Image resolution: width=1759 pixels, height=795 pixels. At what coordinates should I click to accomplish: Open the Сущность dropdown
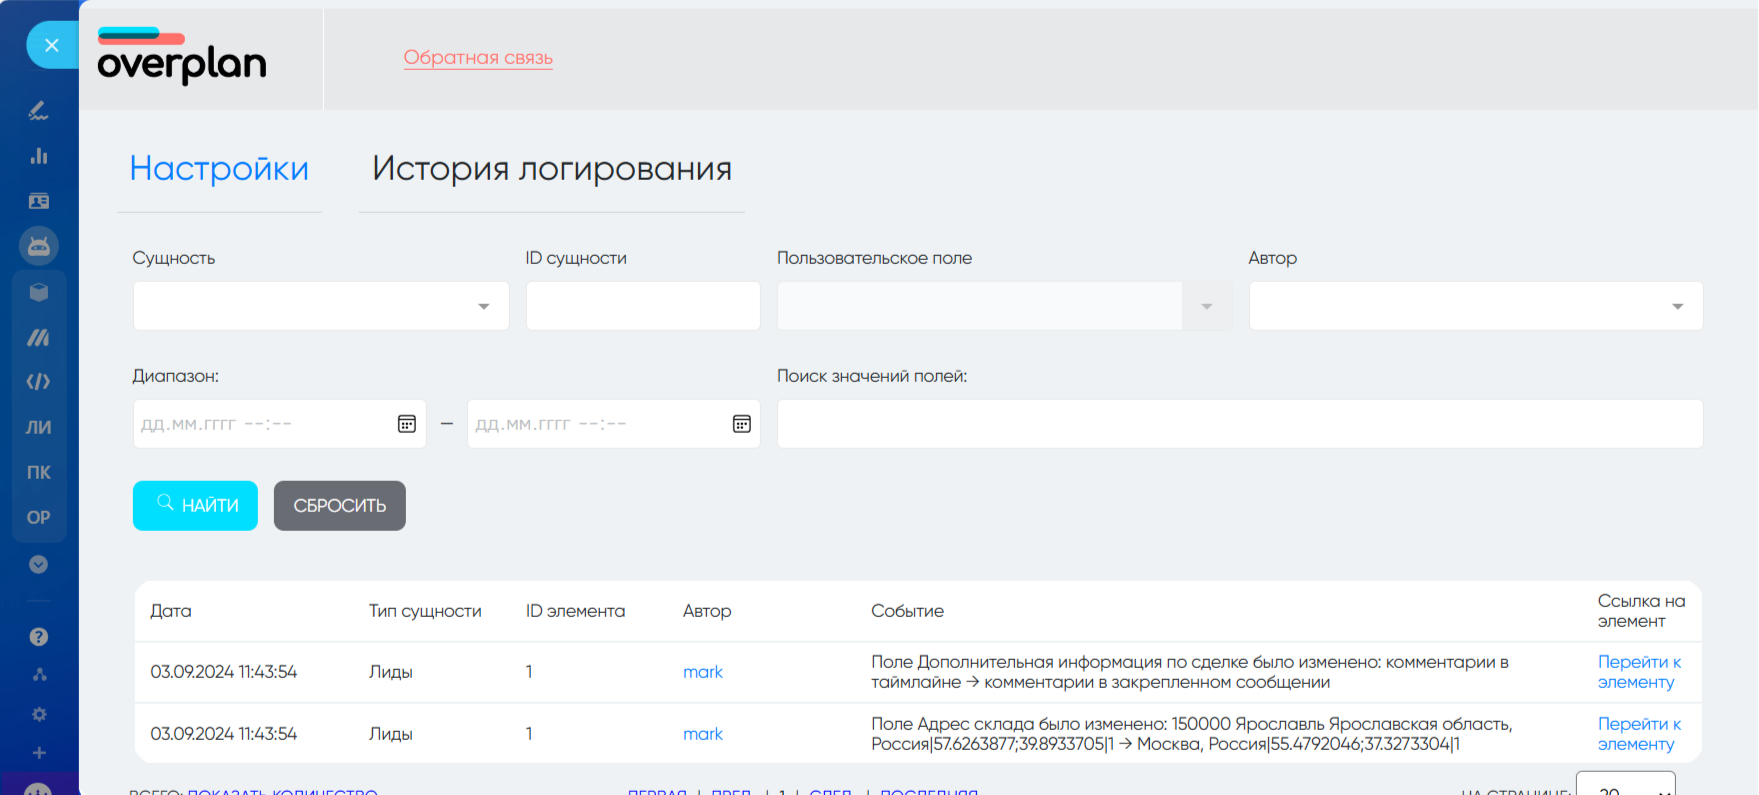(x=321, y=306)
